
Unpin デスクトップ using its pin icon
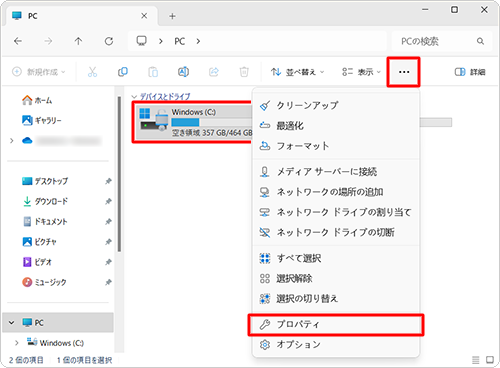[x=108, y=181]
